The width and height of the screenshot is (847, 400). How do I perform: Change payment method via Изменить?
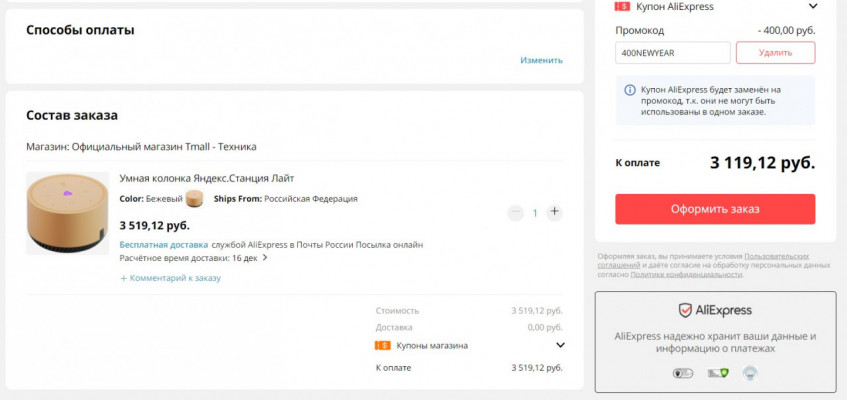pyautogui.click(x=541, y=60)
